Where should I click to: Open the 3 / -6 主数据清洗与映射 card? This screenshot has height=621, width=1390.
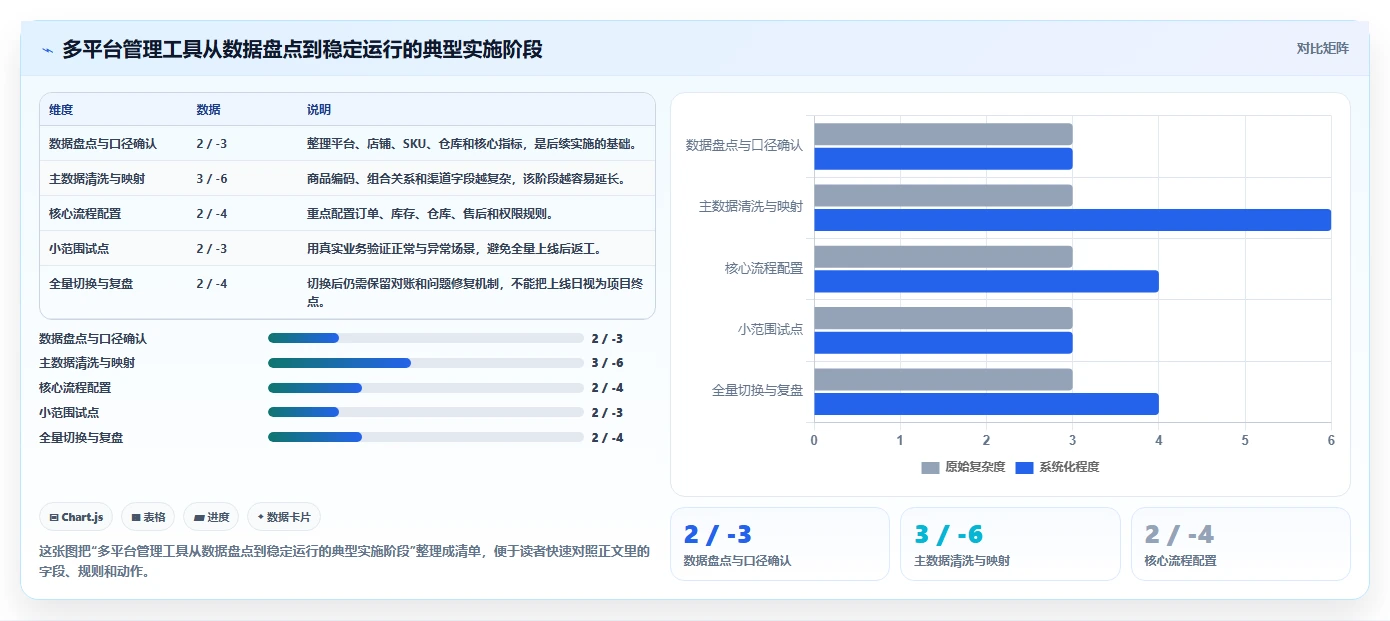1010,544
